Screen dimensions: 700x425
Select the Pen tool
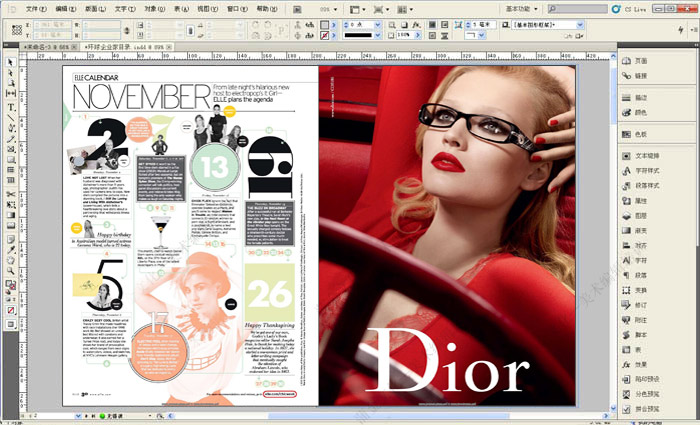(11, 128)
